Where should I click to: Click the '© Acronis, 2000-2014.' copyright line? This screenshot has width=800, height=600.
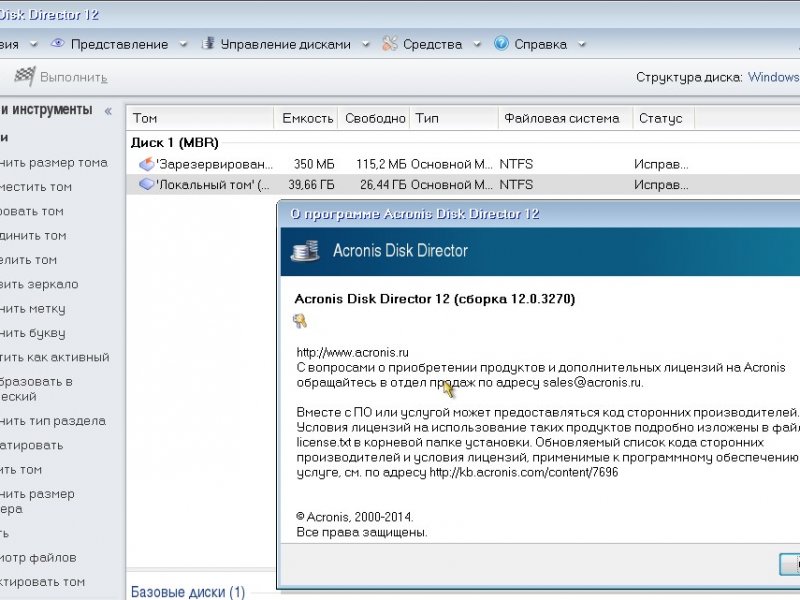click(355, 517)
